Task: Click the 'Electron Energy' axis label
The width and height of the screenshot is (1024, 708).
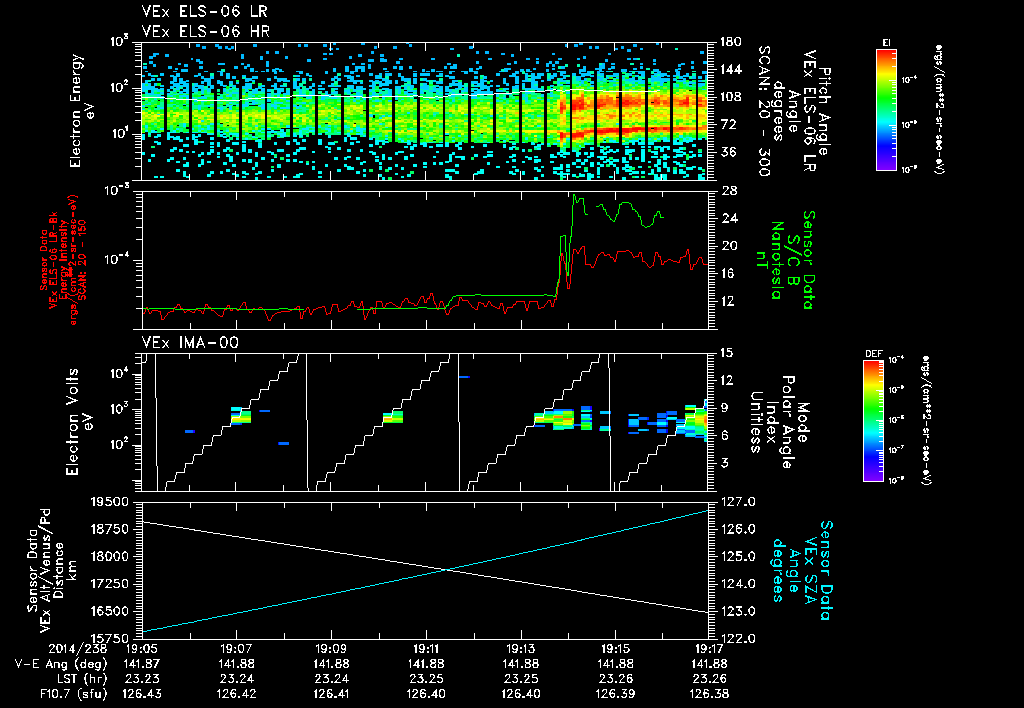Action: click(x=76, y=111)
